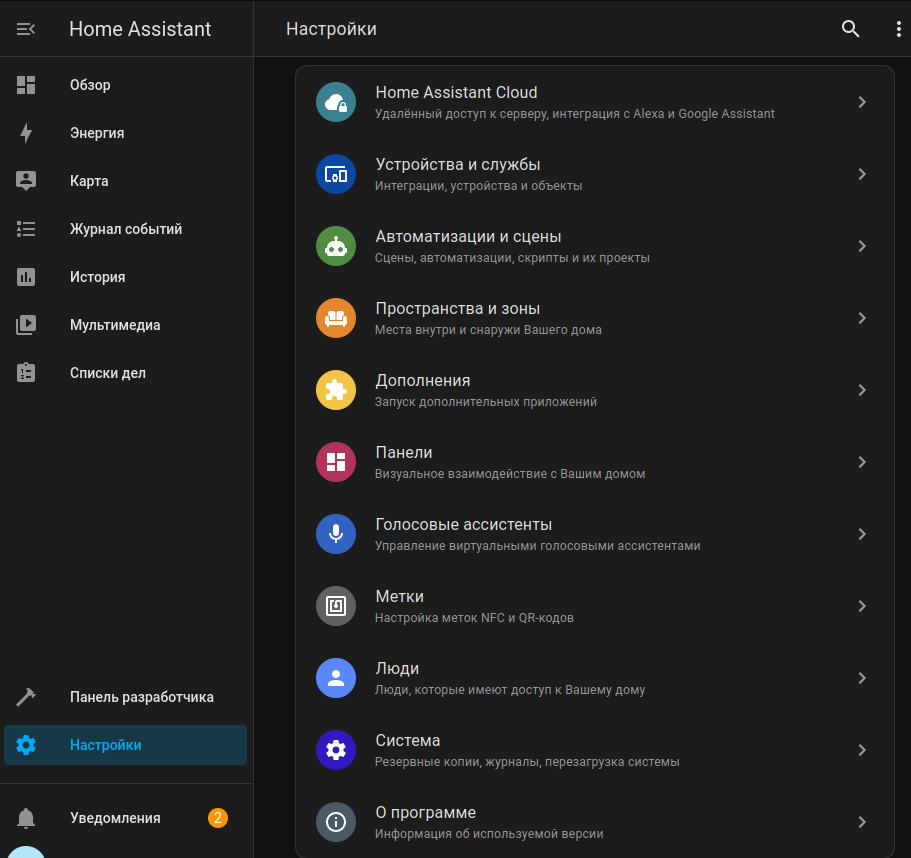Viewport: 911px width, 858px height.
Task: Click the NFC Метки icon
Action: (x=336, y=606)
